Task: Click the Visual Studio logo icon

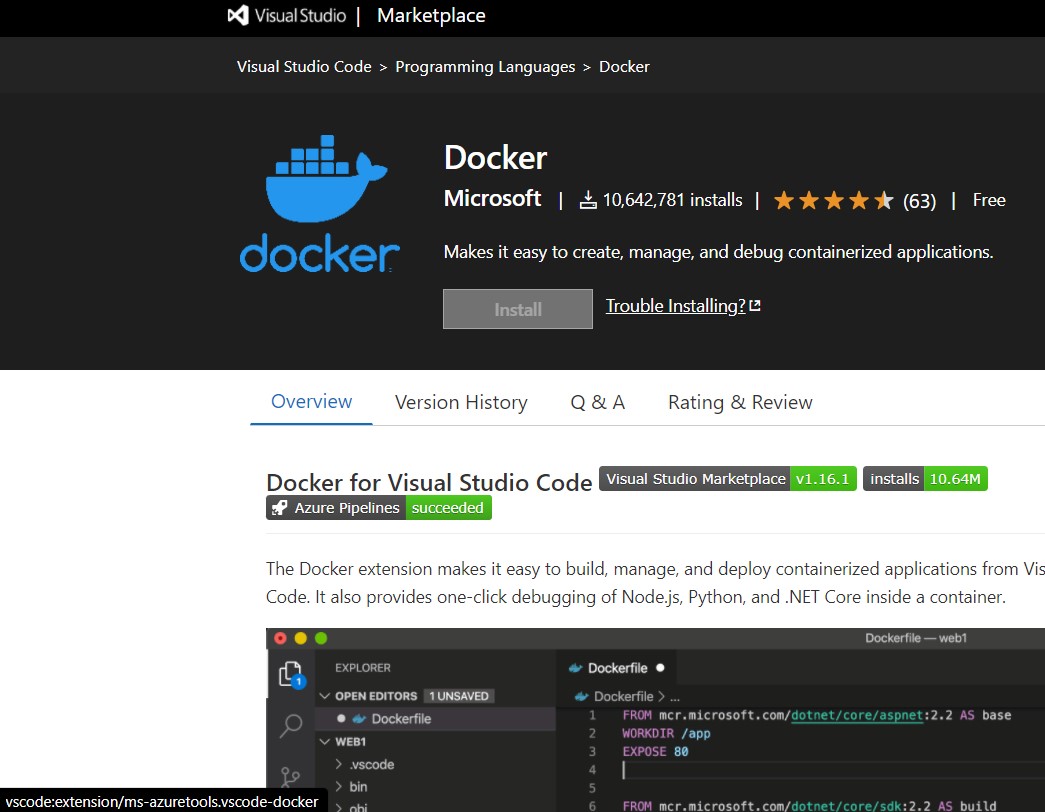Action: [x=238, y=15]
